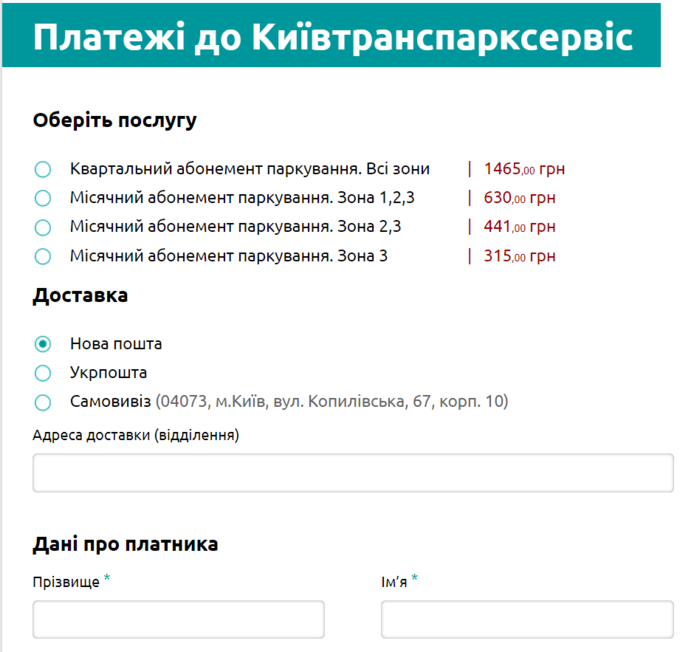Image resolution: width=680 pixels, height=652 pixels.
Task: Select monthly pass Зона 3 radio
Action: click(42, 256)
